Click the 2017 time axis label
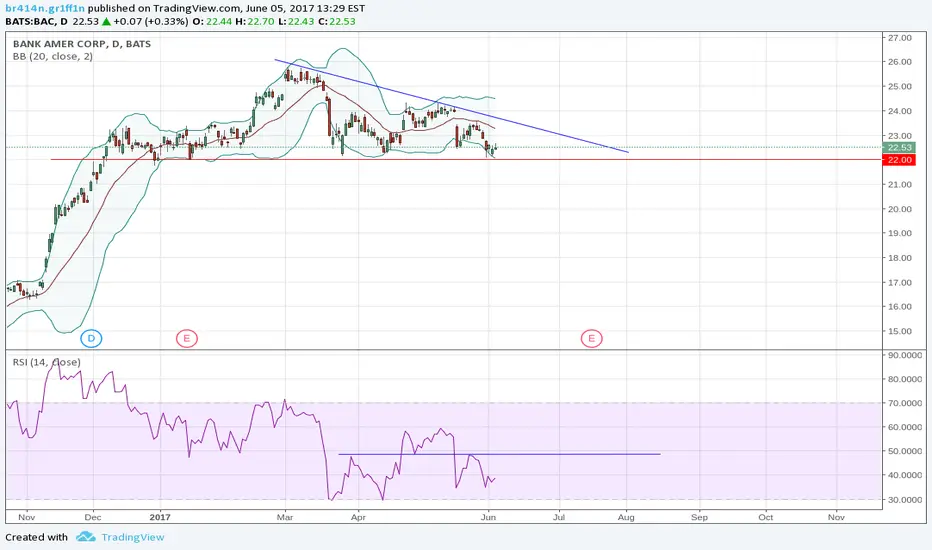 (160, 517)
